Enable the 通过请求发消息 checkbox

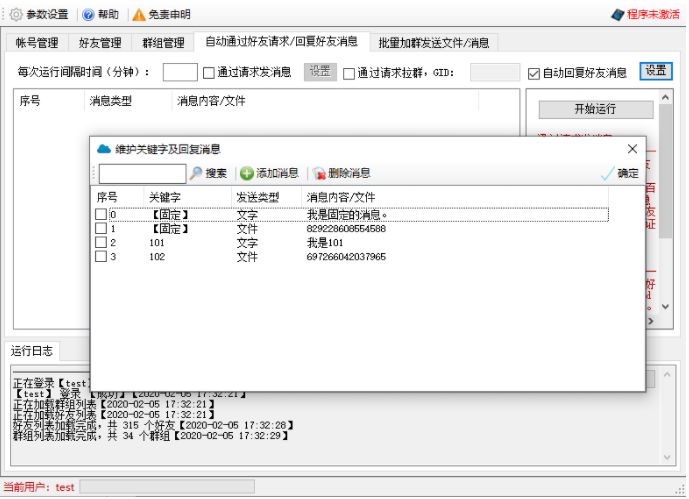pos(208,73)
